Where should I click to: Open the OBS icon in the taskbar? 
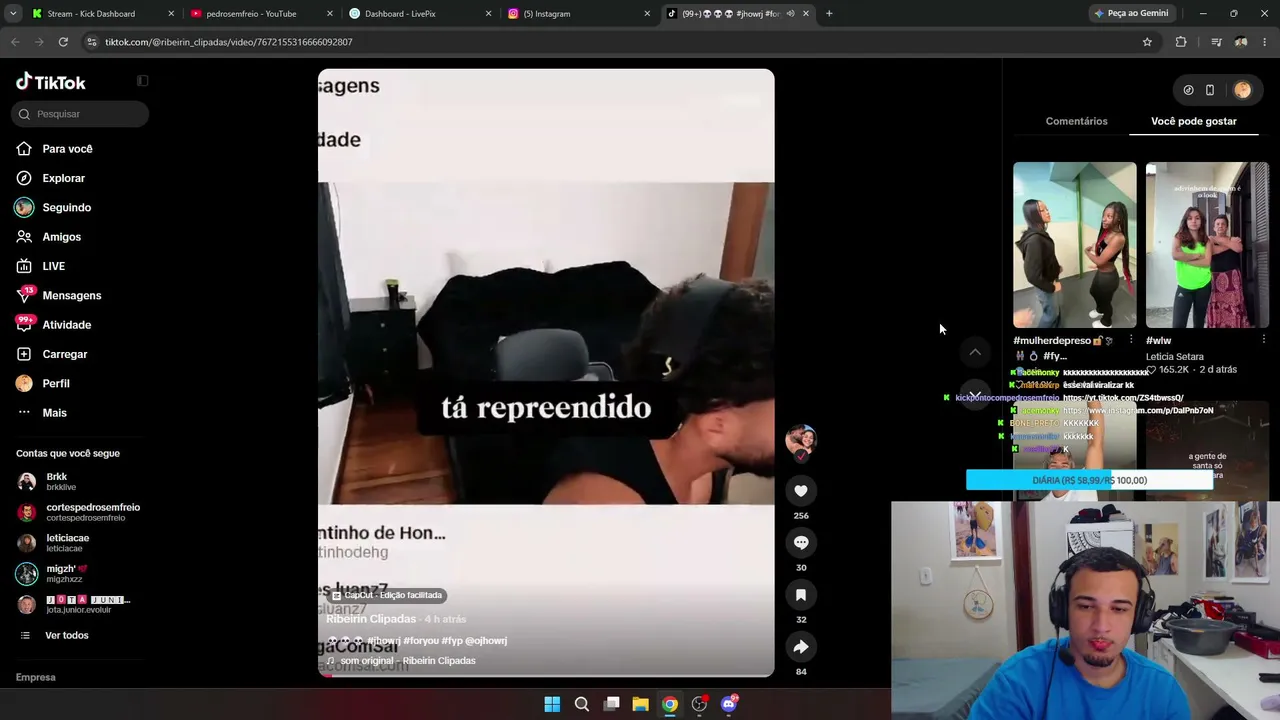coord(699,704)
